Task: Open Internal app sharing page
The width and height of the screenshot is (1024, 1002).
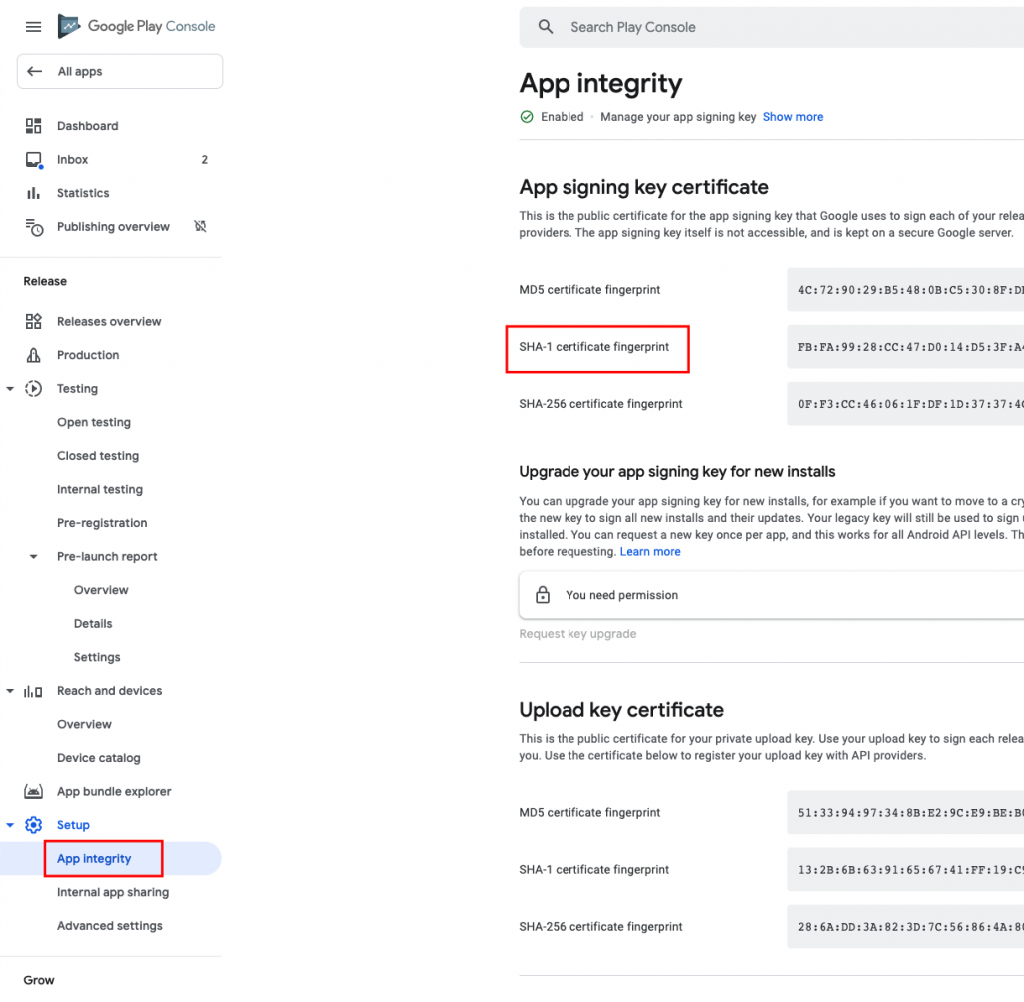Action: click(112, 892)
